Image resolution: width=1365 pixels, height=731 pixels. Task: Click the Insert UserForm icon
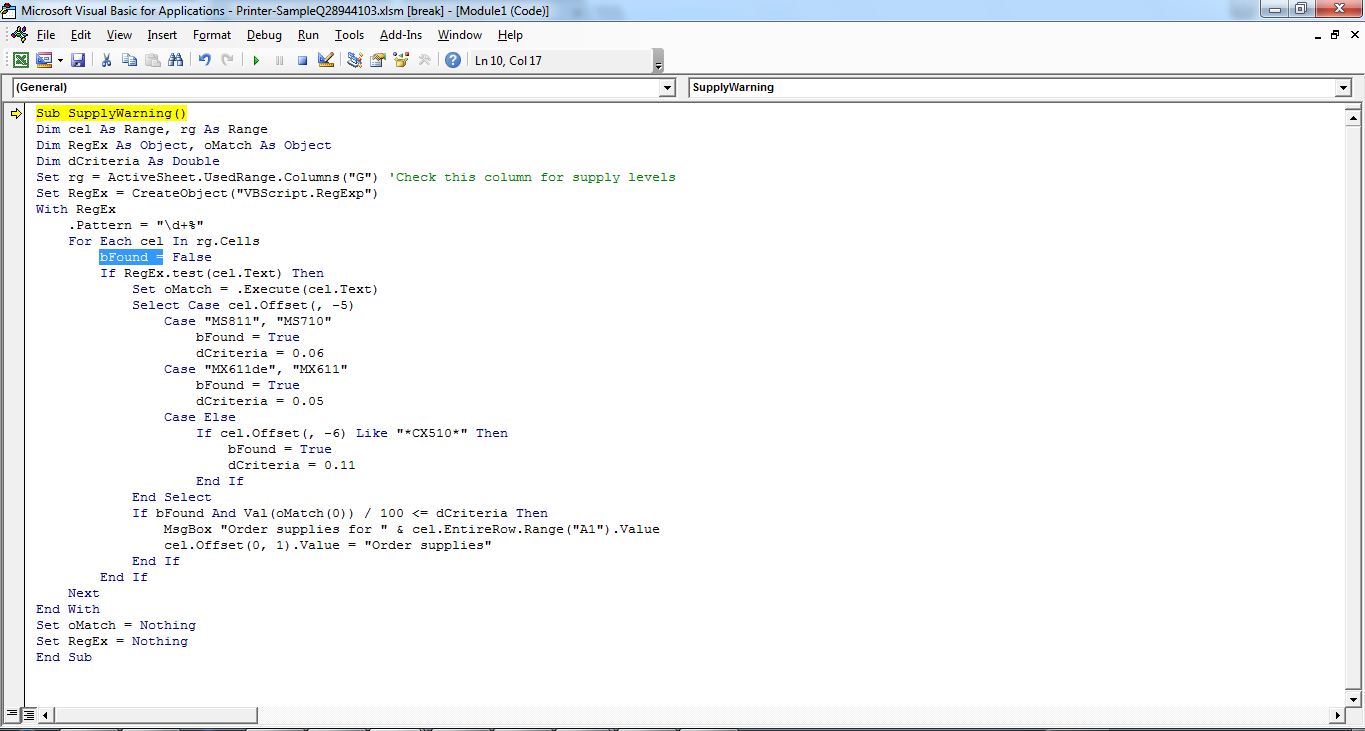(43, 60)
